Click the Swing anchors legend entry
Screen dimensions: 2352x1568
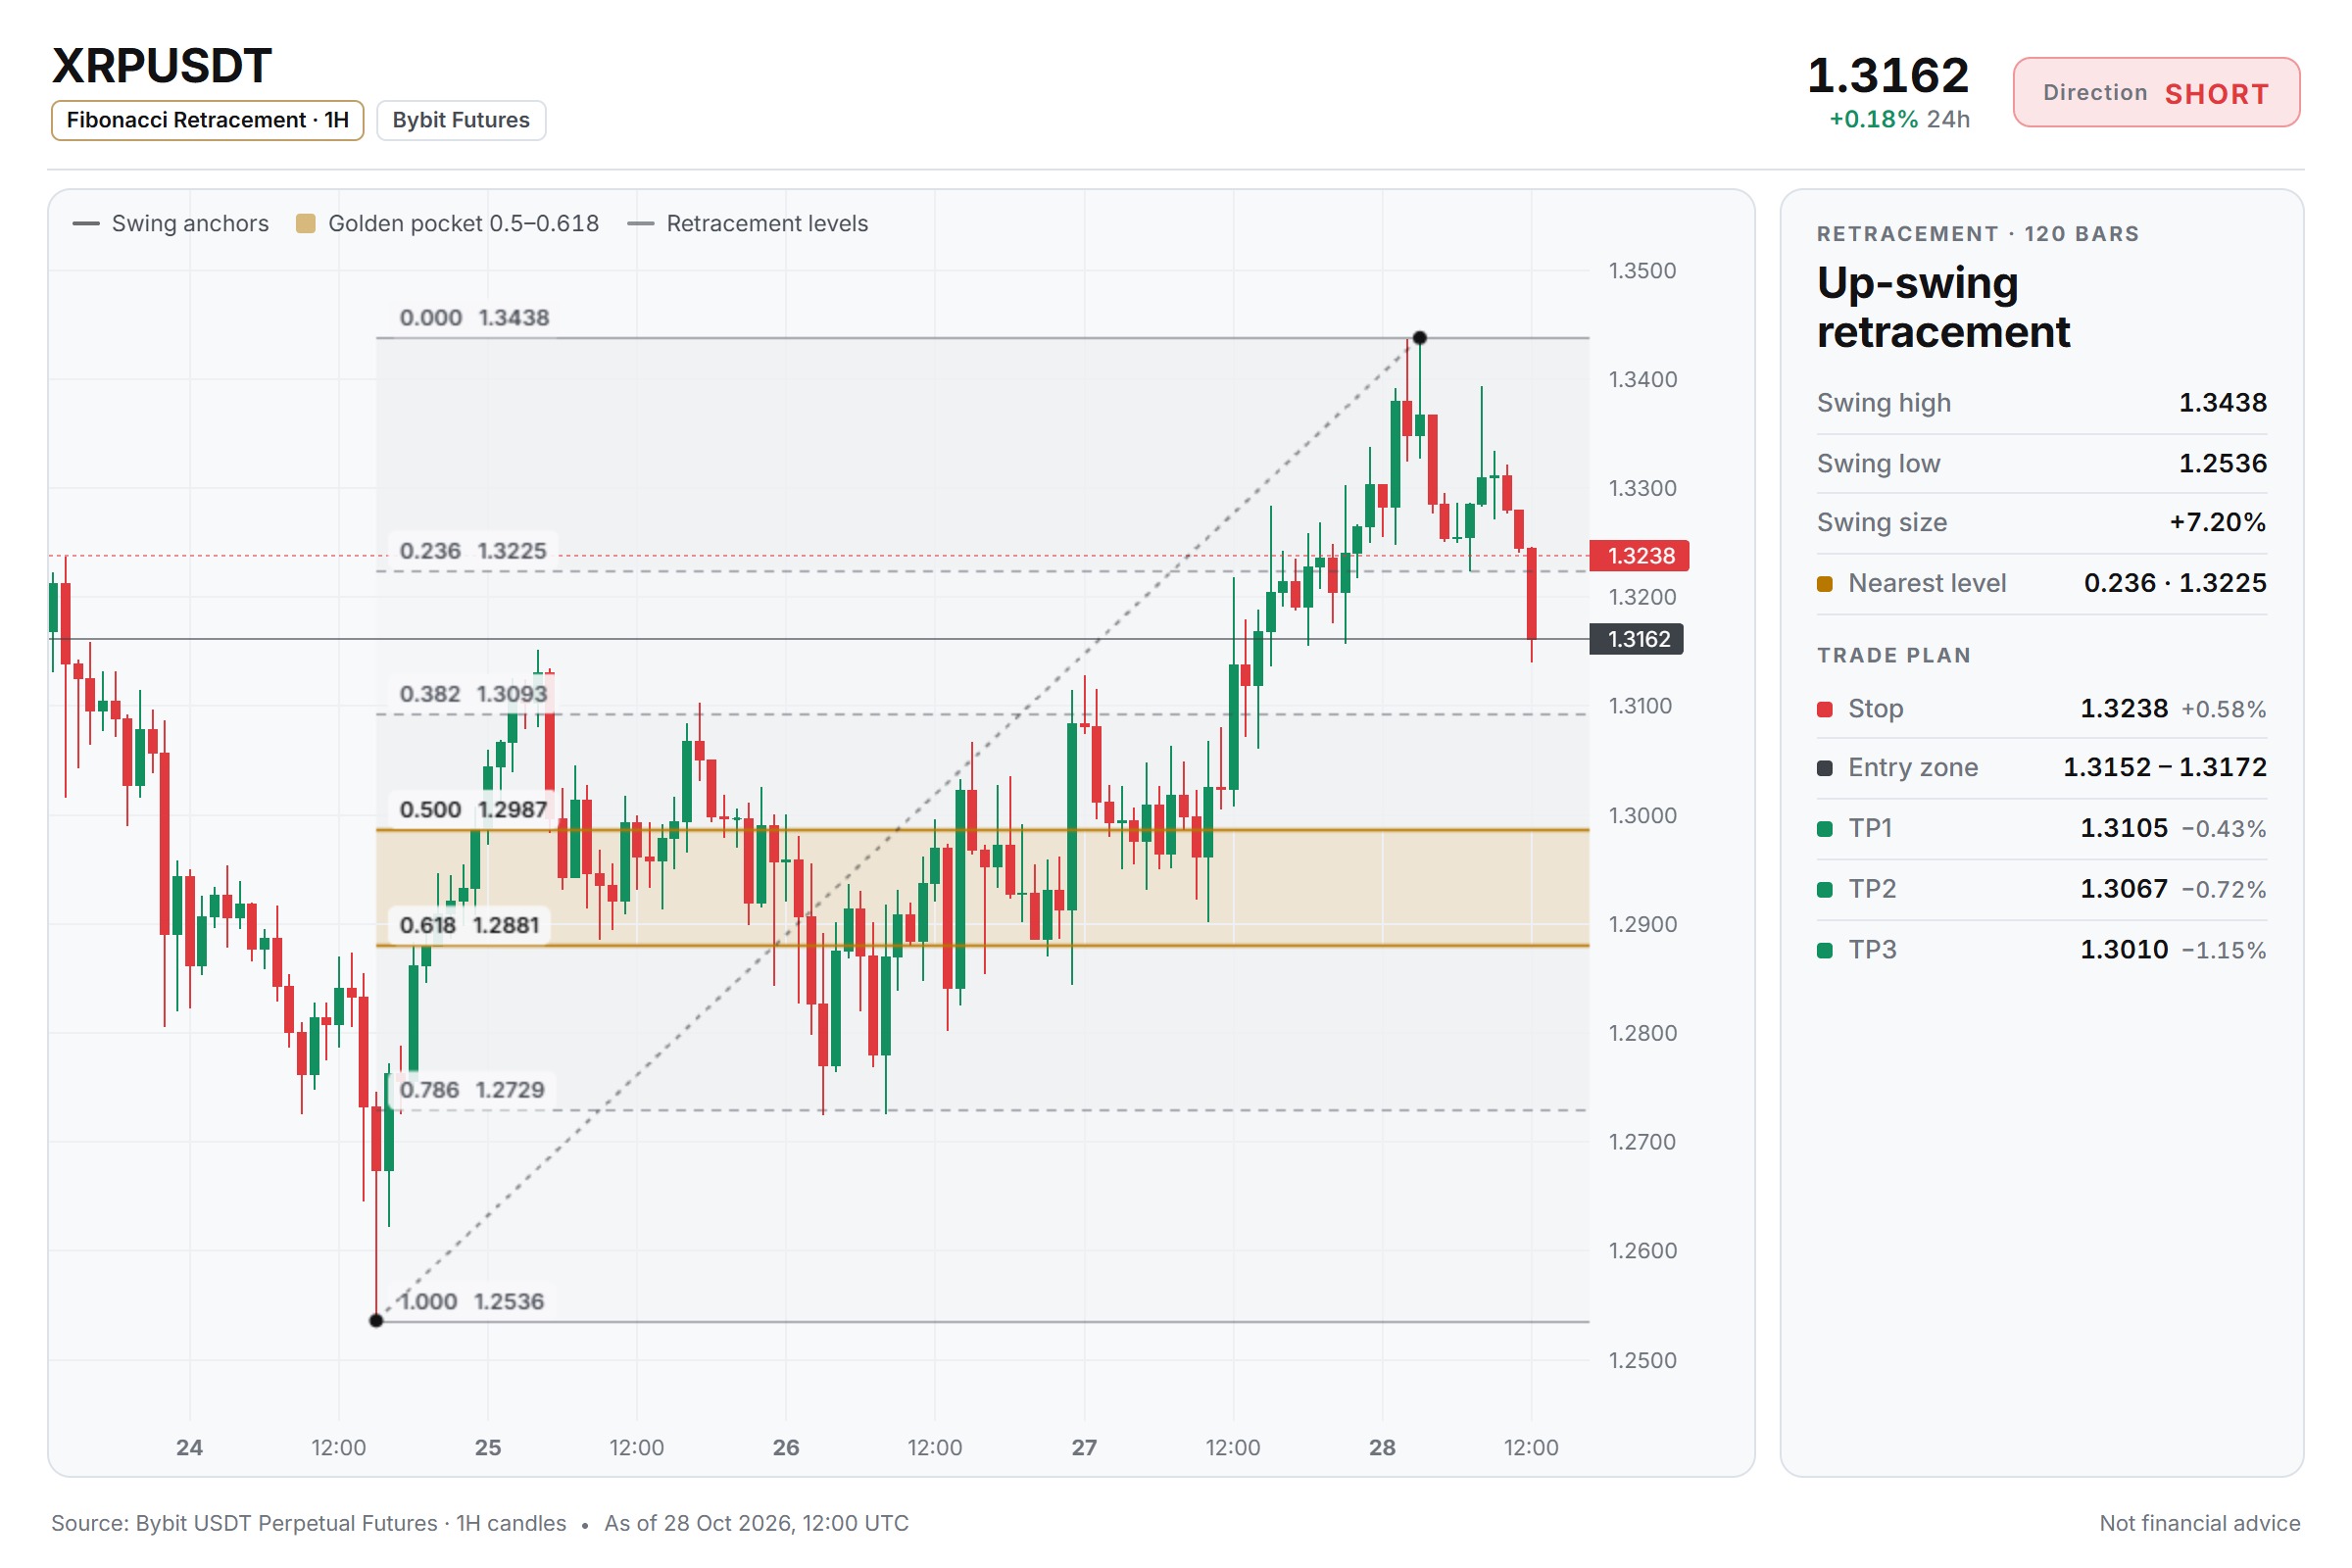[171, 223]
